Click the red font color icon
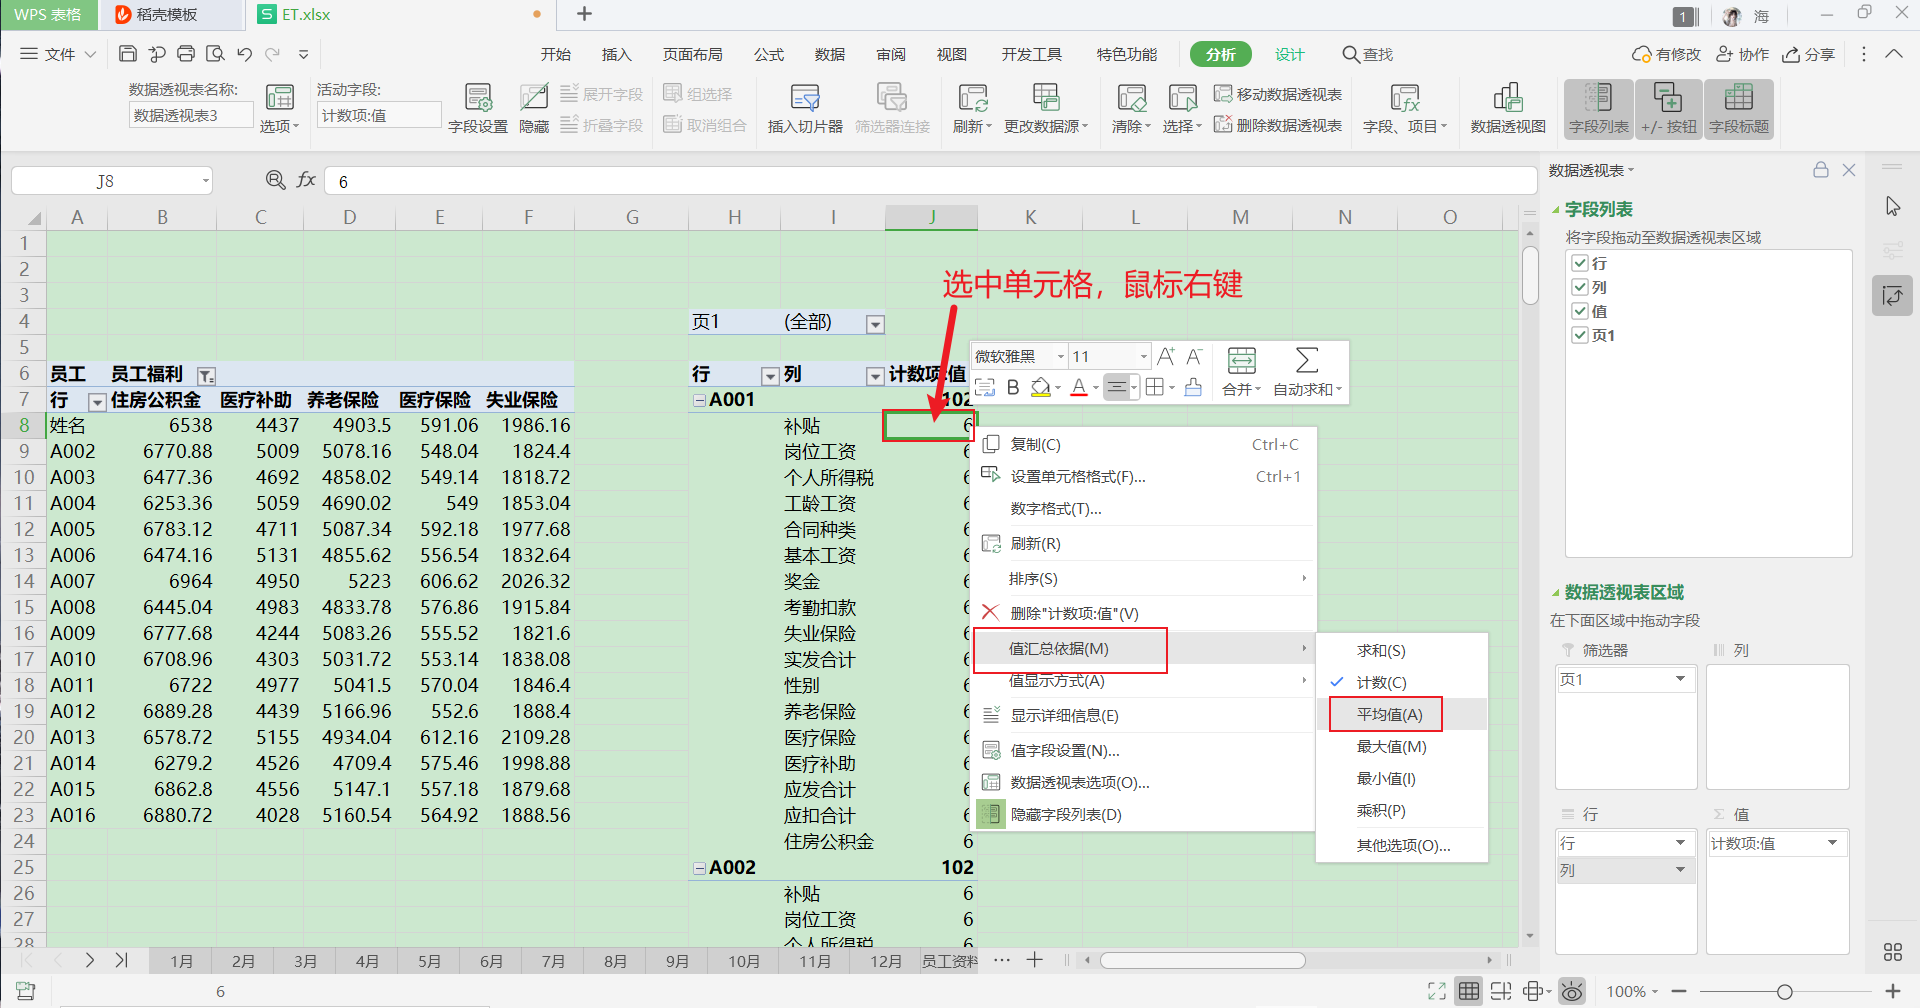The image size is (1920, 1008). tap(1078, 388)
